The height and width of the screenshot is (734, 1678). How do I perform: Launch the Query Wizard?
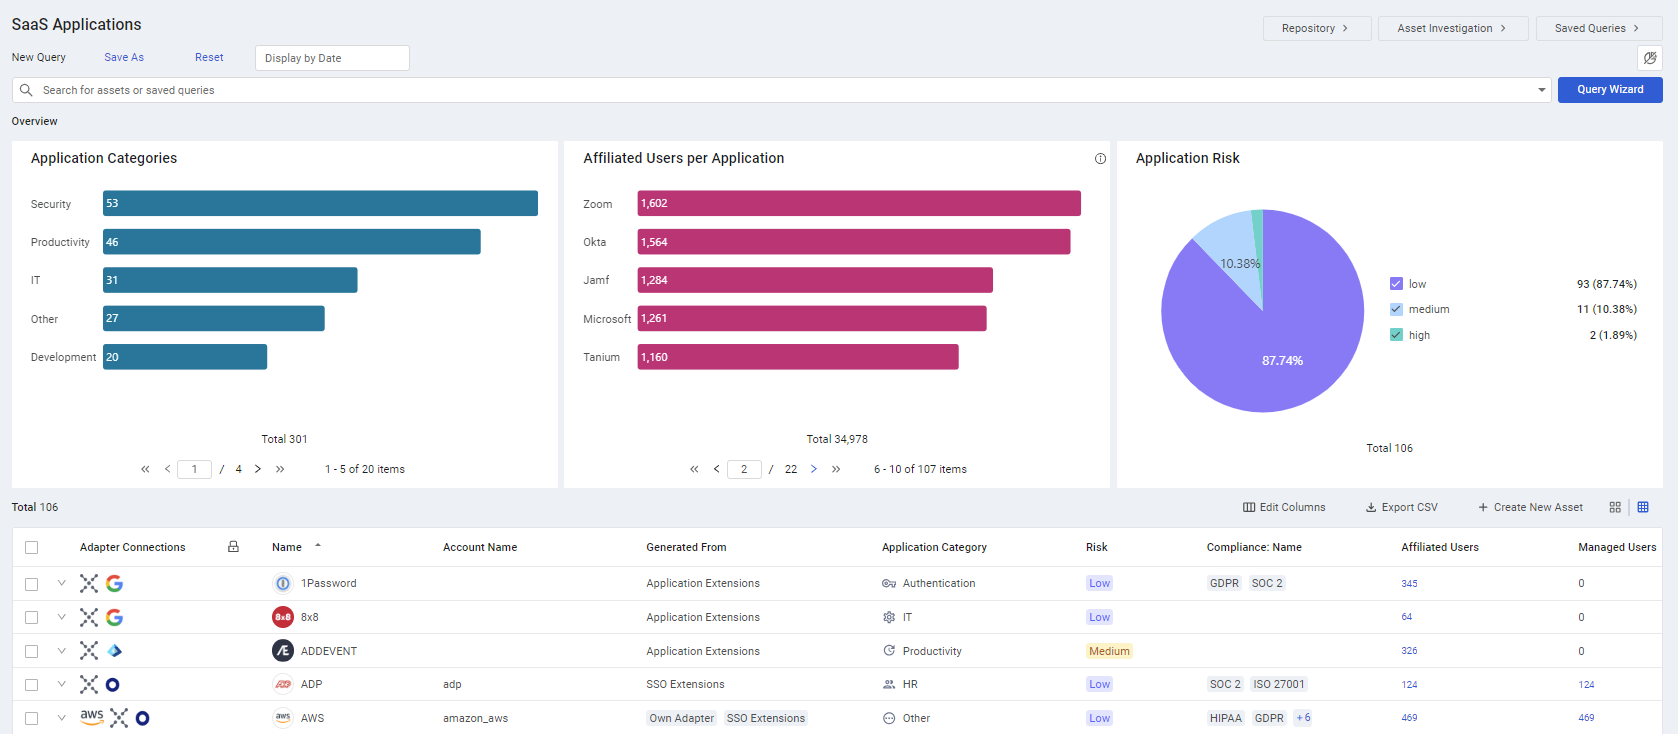tap(1610, 90)
